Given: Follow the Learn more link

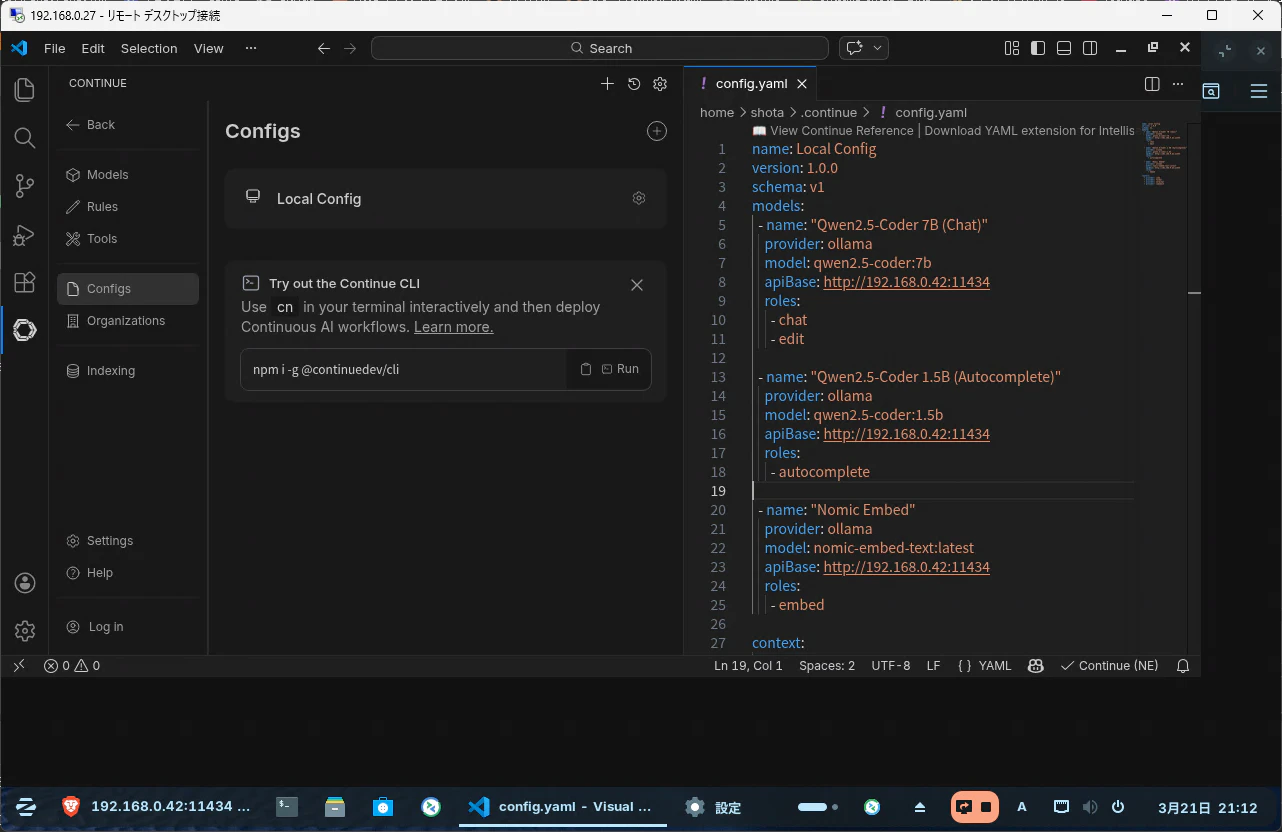Looking at the screenshot, I should [x=453, y=327].
